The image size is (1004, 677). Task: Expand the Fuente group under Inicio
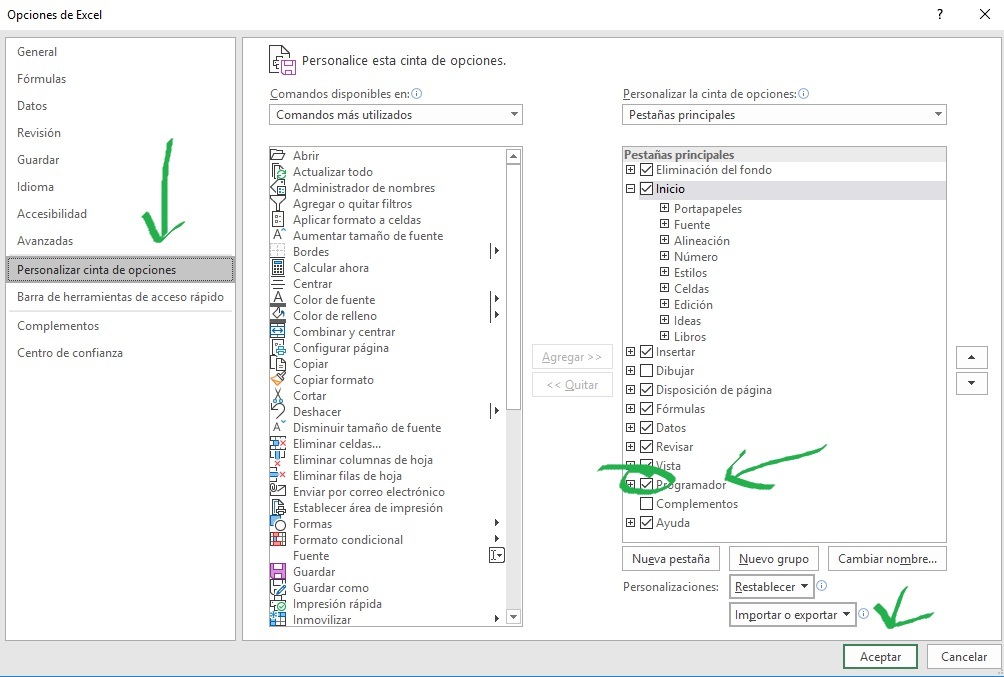(665, 224)
